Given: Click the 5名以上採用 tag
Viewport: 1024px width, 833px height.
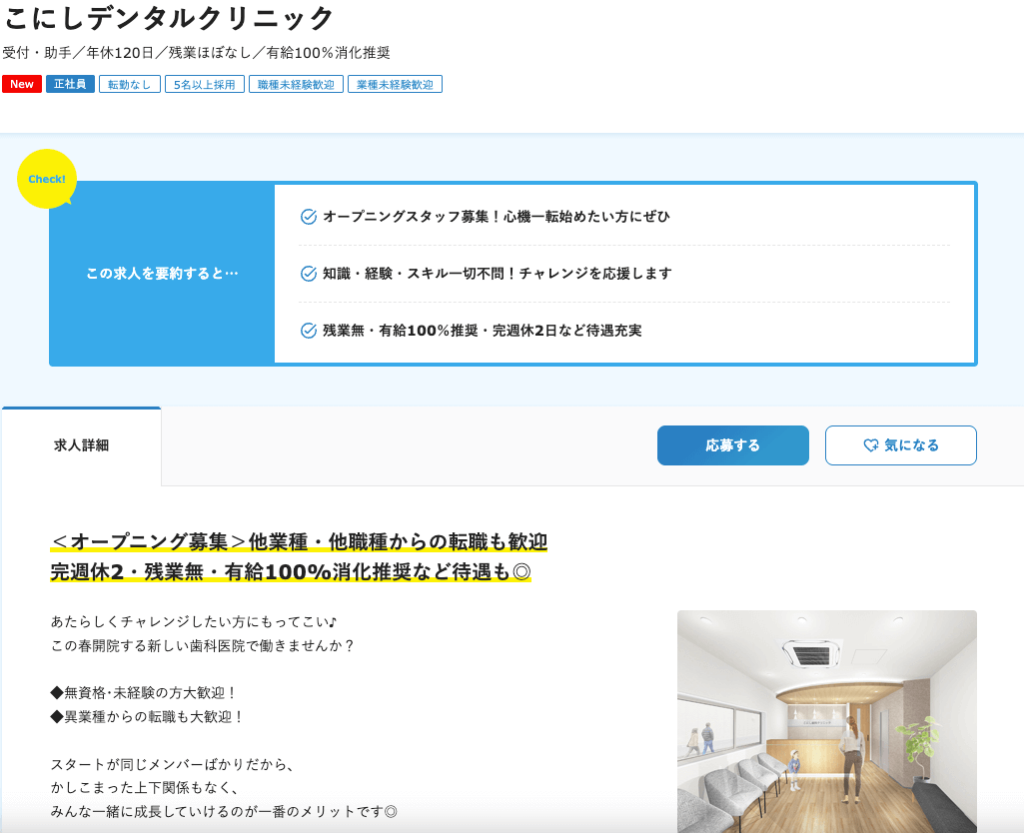Looking at the screenshot, I should 204,84.
